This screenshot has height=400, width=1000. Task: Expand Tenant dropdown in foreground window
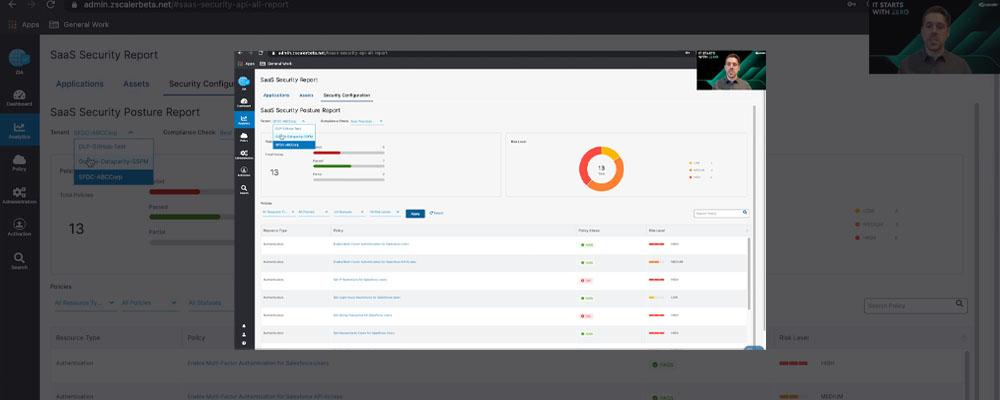(290, 121)
